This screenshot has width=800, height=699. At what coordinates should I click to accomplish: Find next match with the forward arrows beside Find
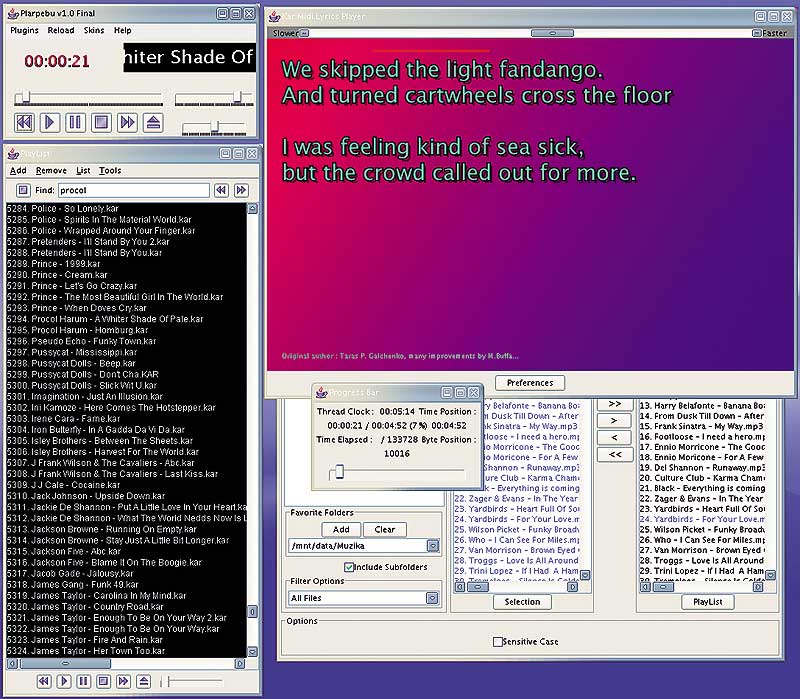pyautogui.click(x=241, y=190)
